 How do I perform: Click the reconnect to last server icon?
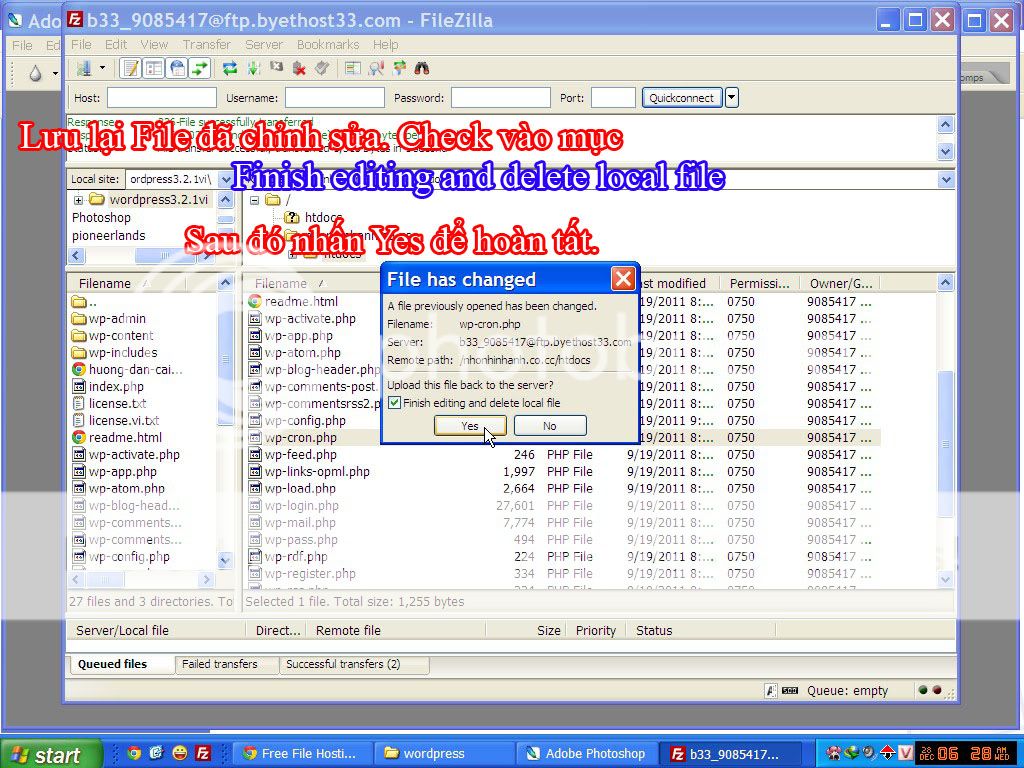pyautogui.click(x=322, y=68)
